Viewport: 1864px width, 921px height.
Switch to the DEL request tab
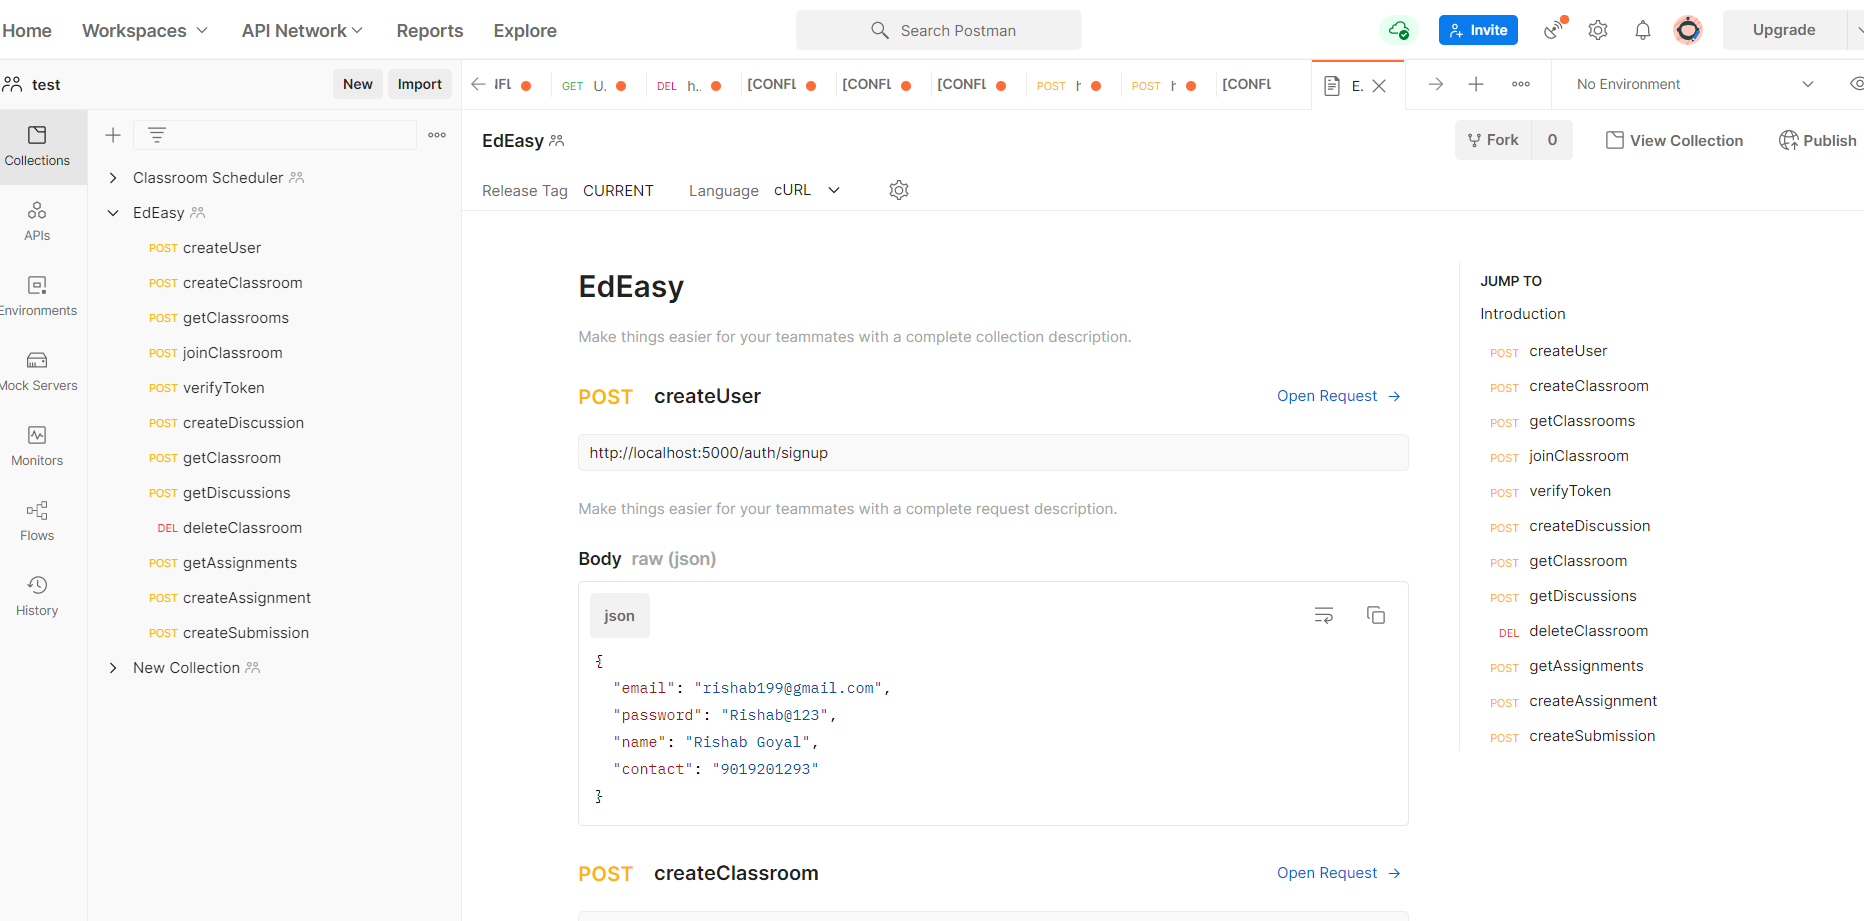(x=689, y=86)
